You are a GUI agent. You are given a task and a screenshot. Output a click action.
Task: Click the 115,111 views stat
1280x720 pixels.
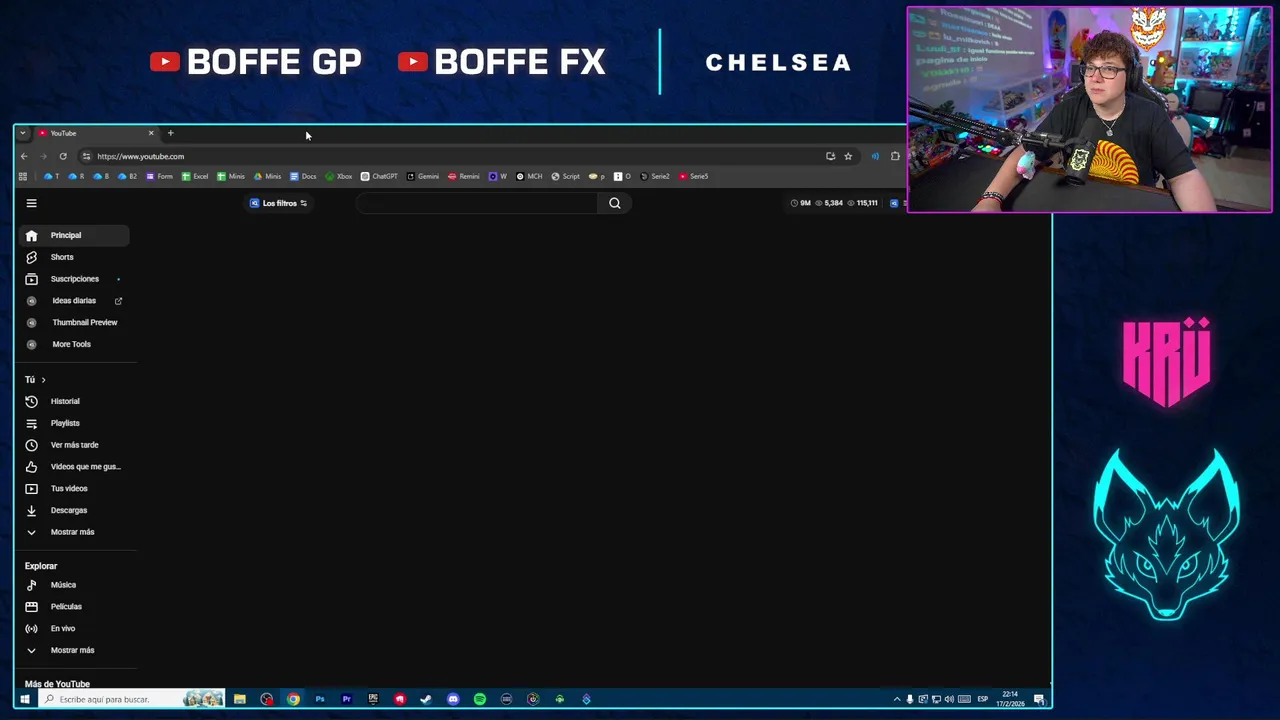(862, 203)
